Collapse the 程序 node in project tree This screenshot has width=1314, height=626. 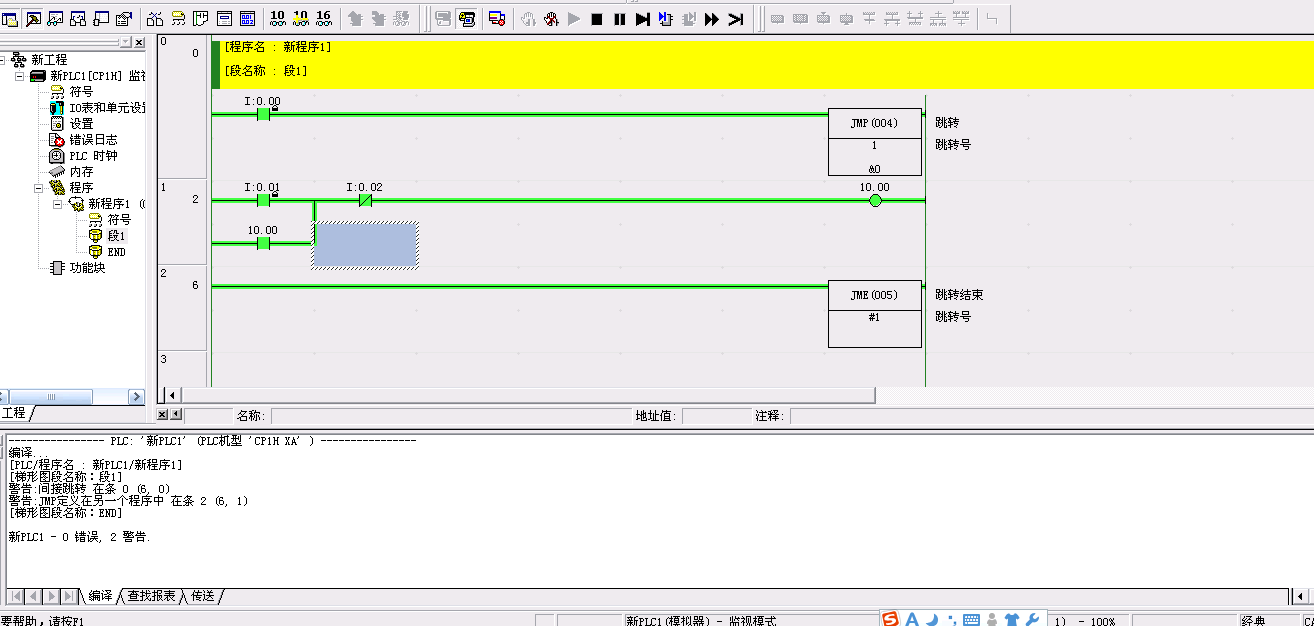pos(39,188)
